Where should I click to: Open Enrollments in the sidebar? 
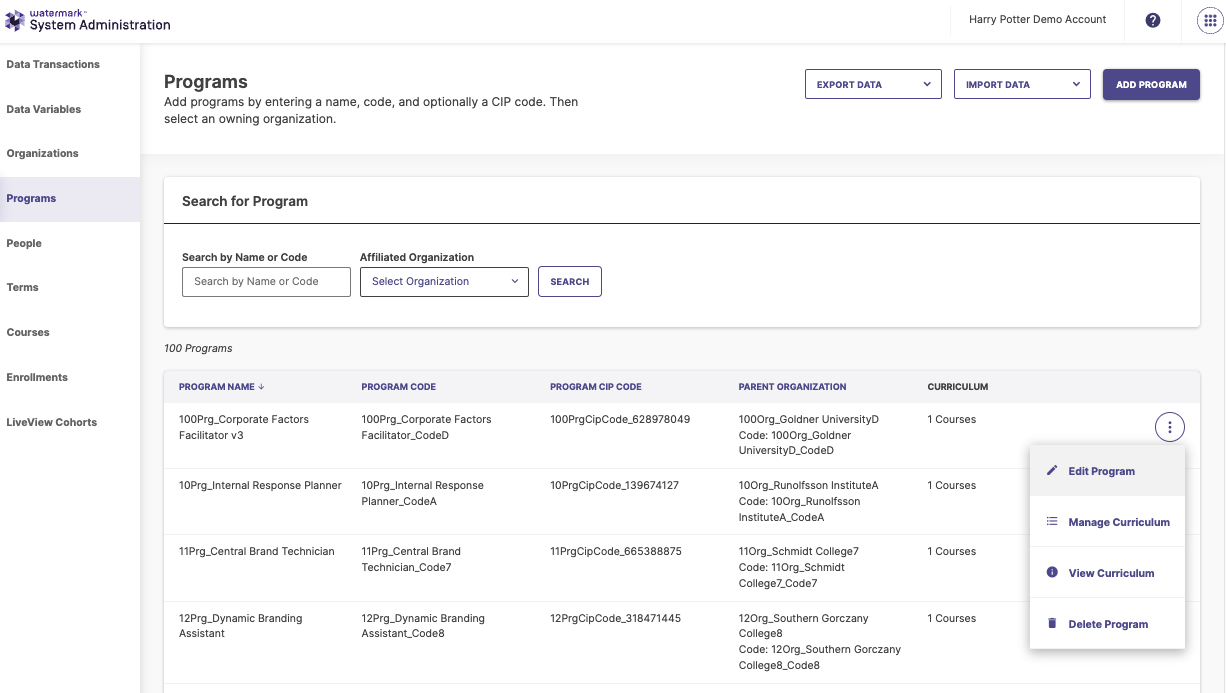click(37, 377)
